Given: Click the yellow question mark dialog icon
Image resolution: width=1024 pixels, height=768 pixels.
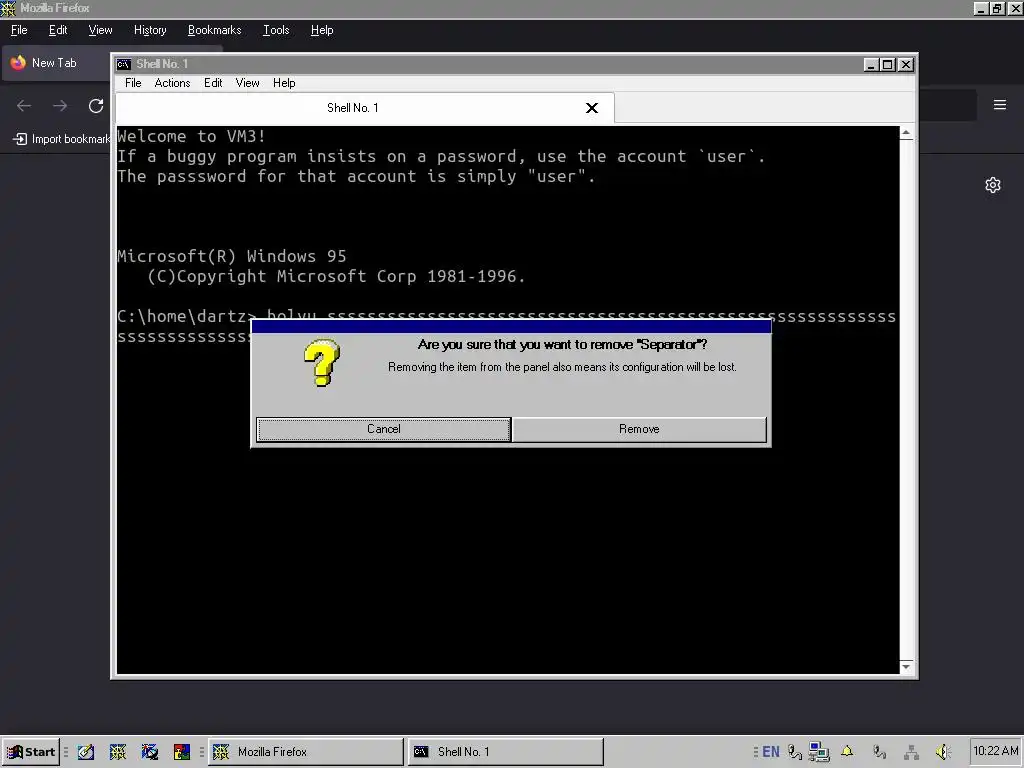Looking at the screenshot, I should (x=321, y=362).
